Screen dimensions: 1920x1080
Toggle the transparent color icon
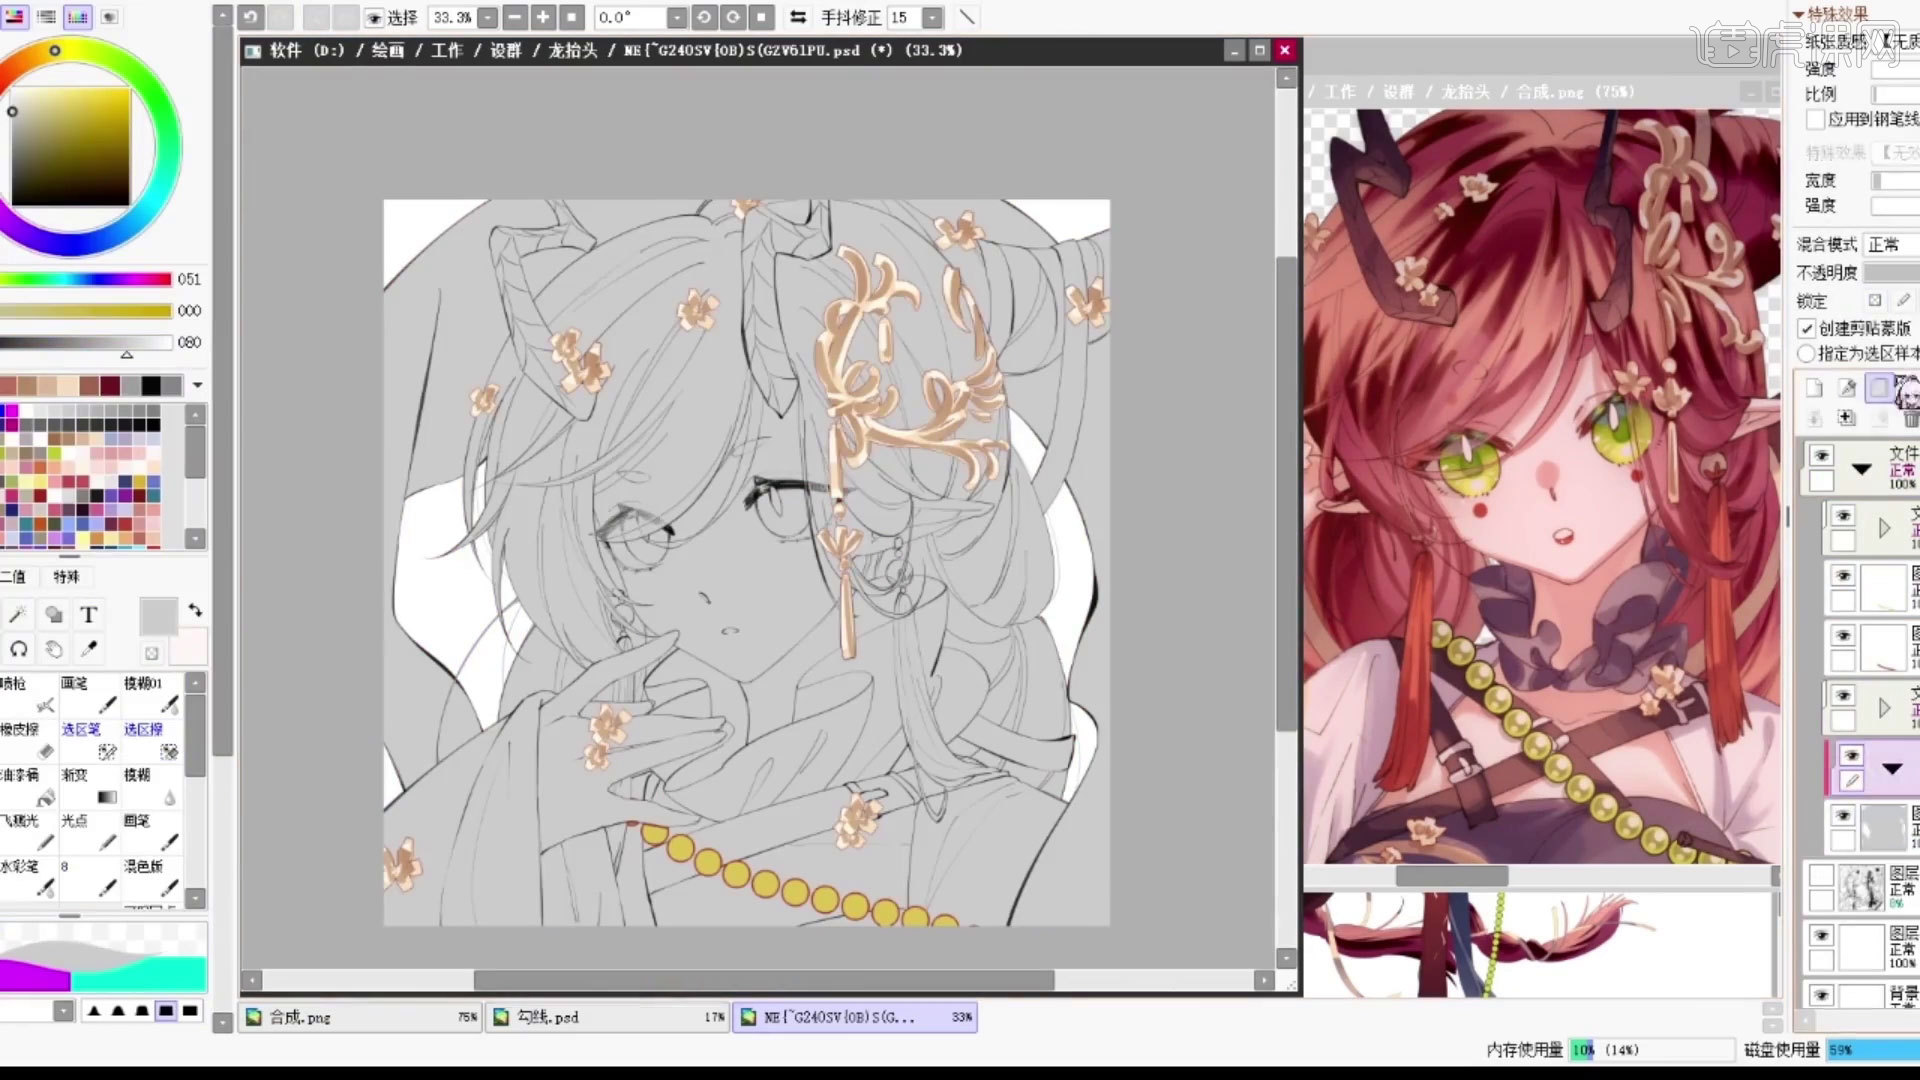point(151,653)
